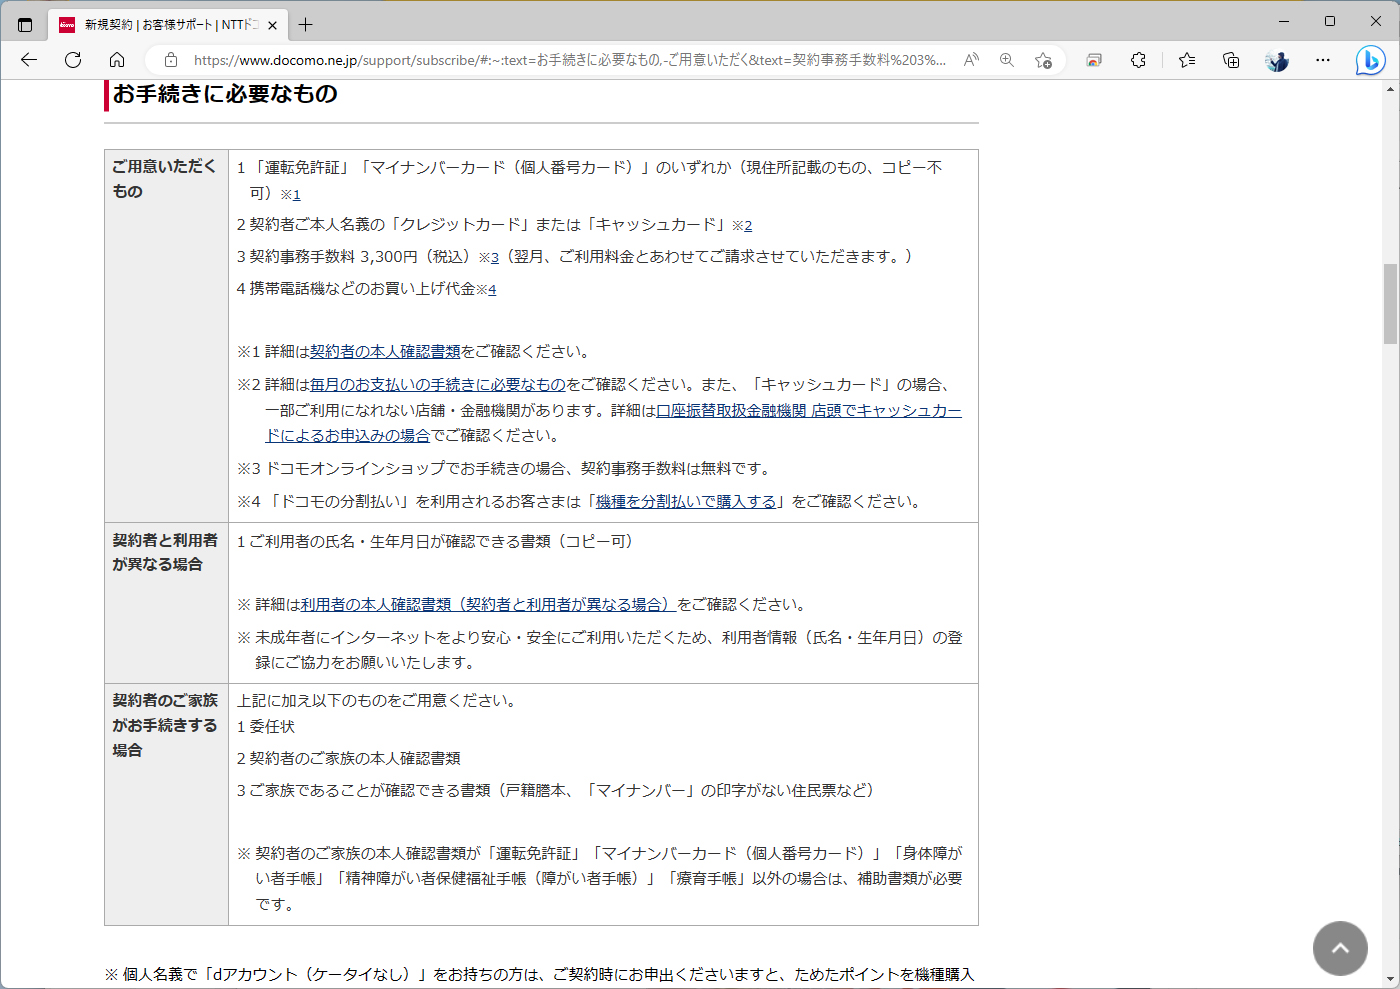Click the dアカウント（ケータイなし） note text
1400x989 pixels.
(x=539, y=975)
